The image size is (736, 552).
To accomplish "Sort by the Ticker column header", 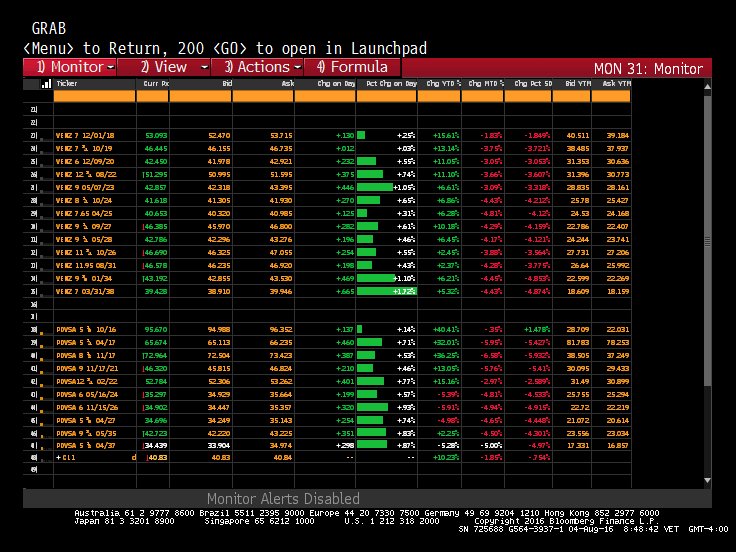I will point(67,84).
